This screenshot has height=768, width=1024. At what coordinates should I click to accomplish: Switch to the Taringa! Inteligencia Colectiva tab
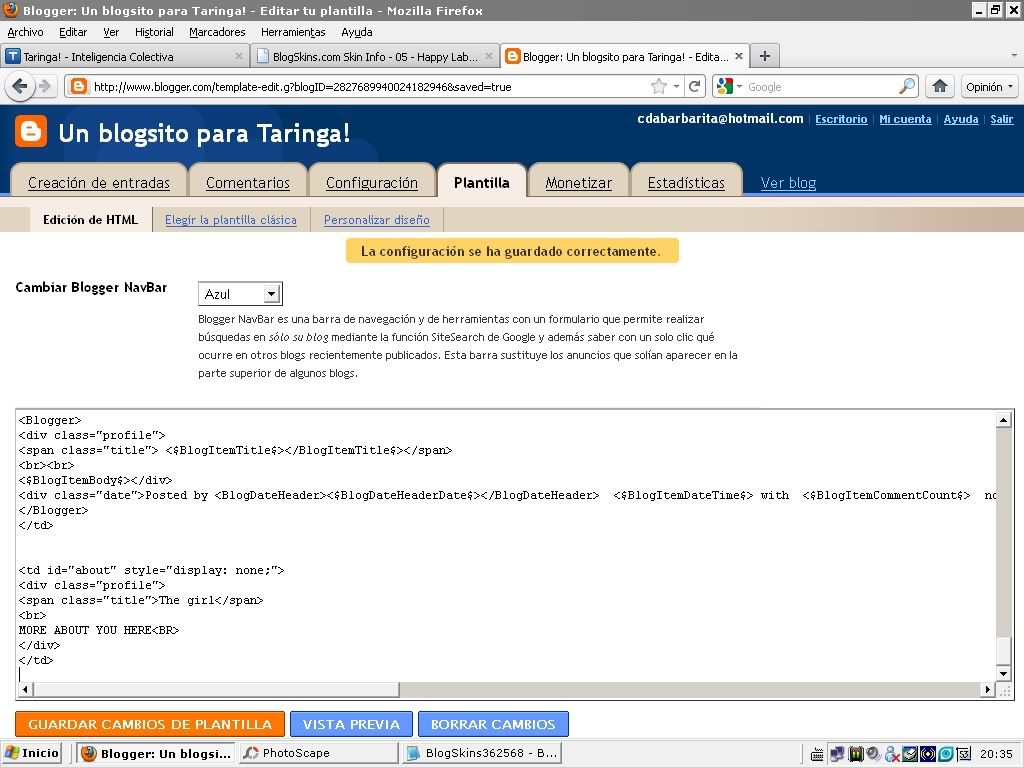pos(125,56)
